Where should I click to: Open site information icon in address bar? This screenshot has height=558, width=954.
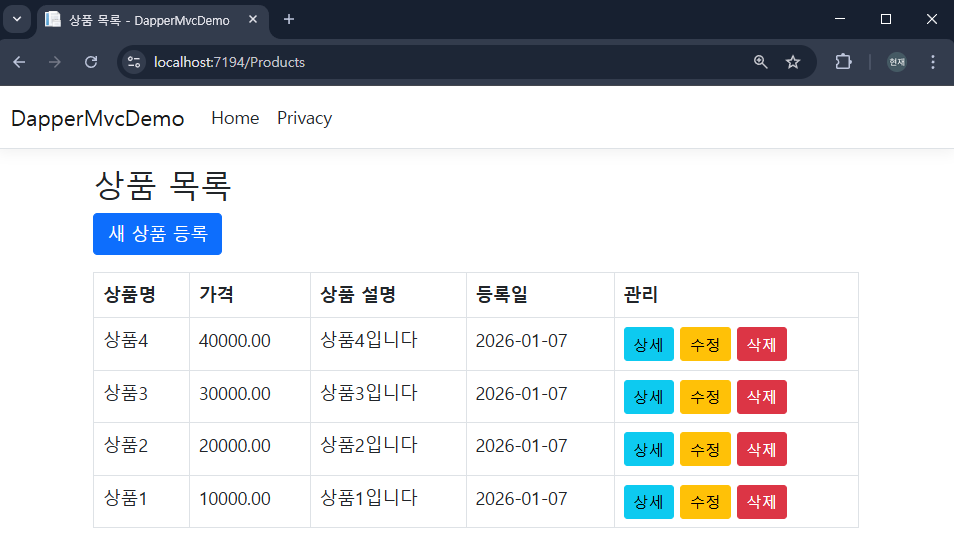[134, 62]
